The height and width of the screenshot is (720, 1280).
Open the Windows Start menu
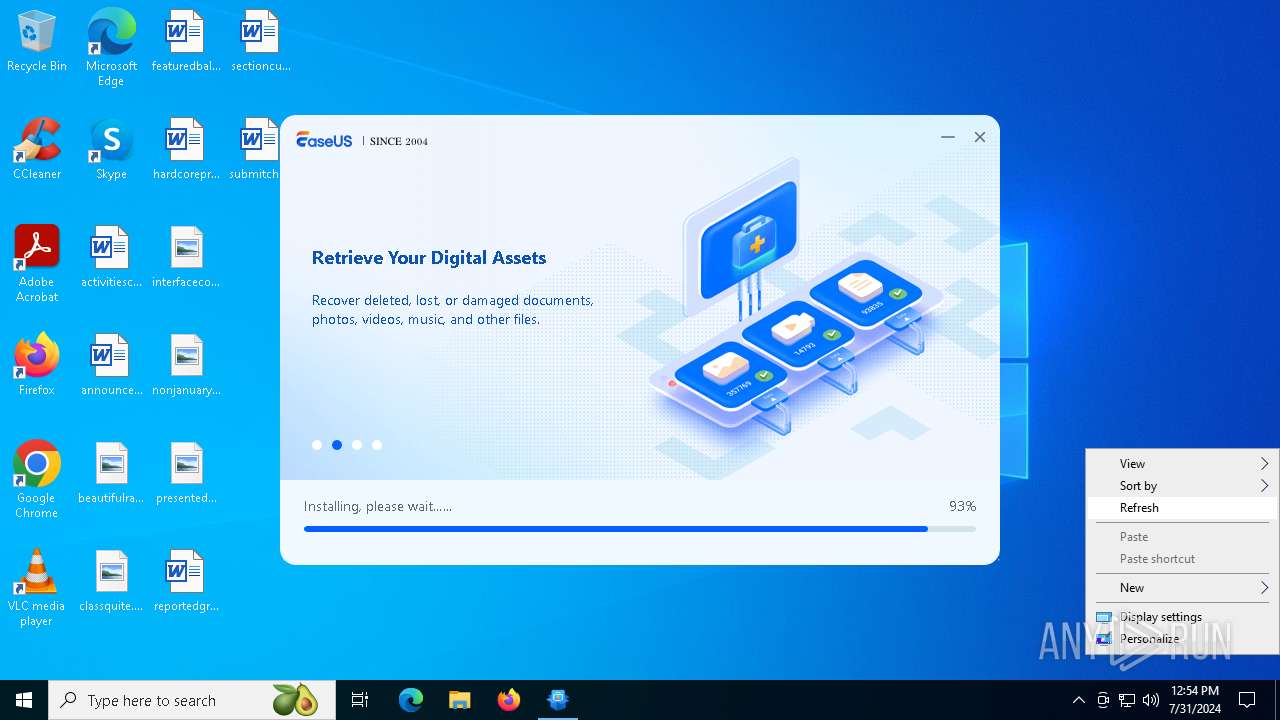[x=24, y=700]
